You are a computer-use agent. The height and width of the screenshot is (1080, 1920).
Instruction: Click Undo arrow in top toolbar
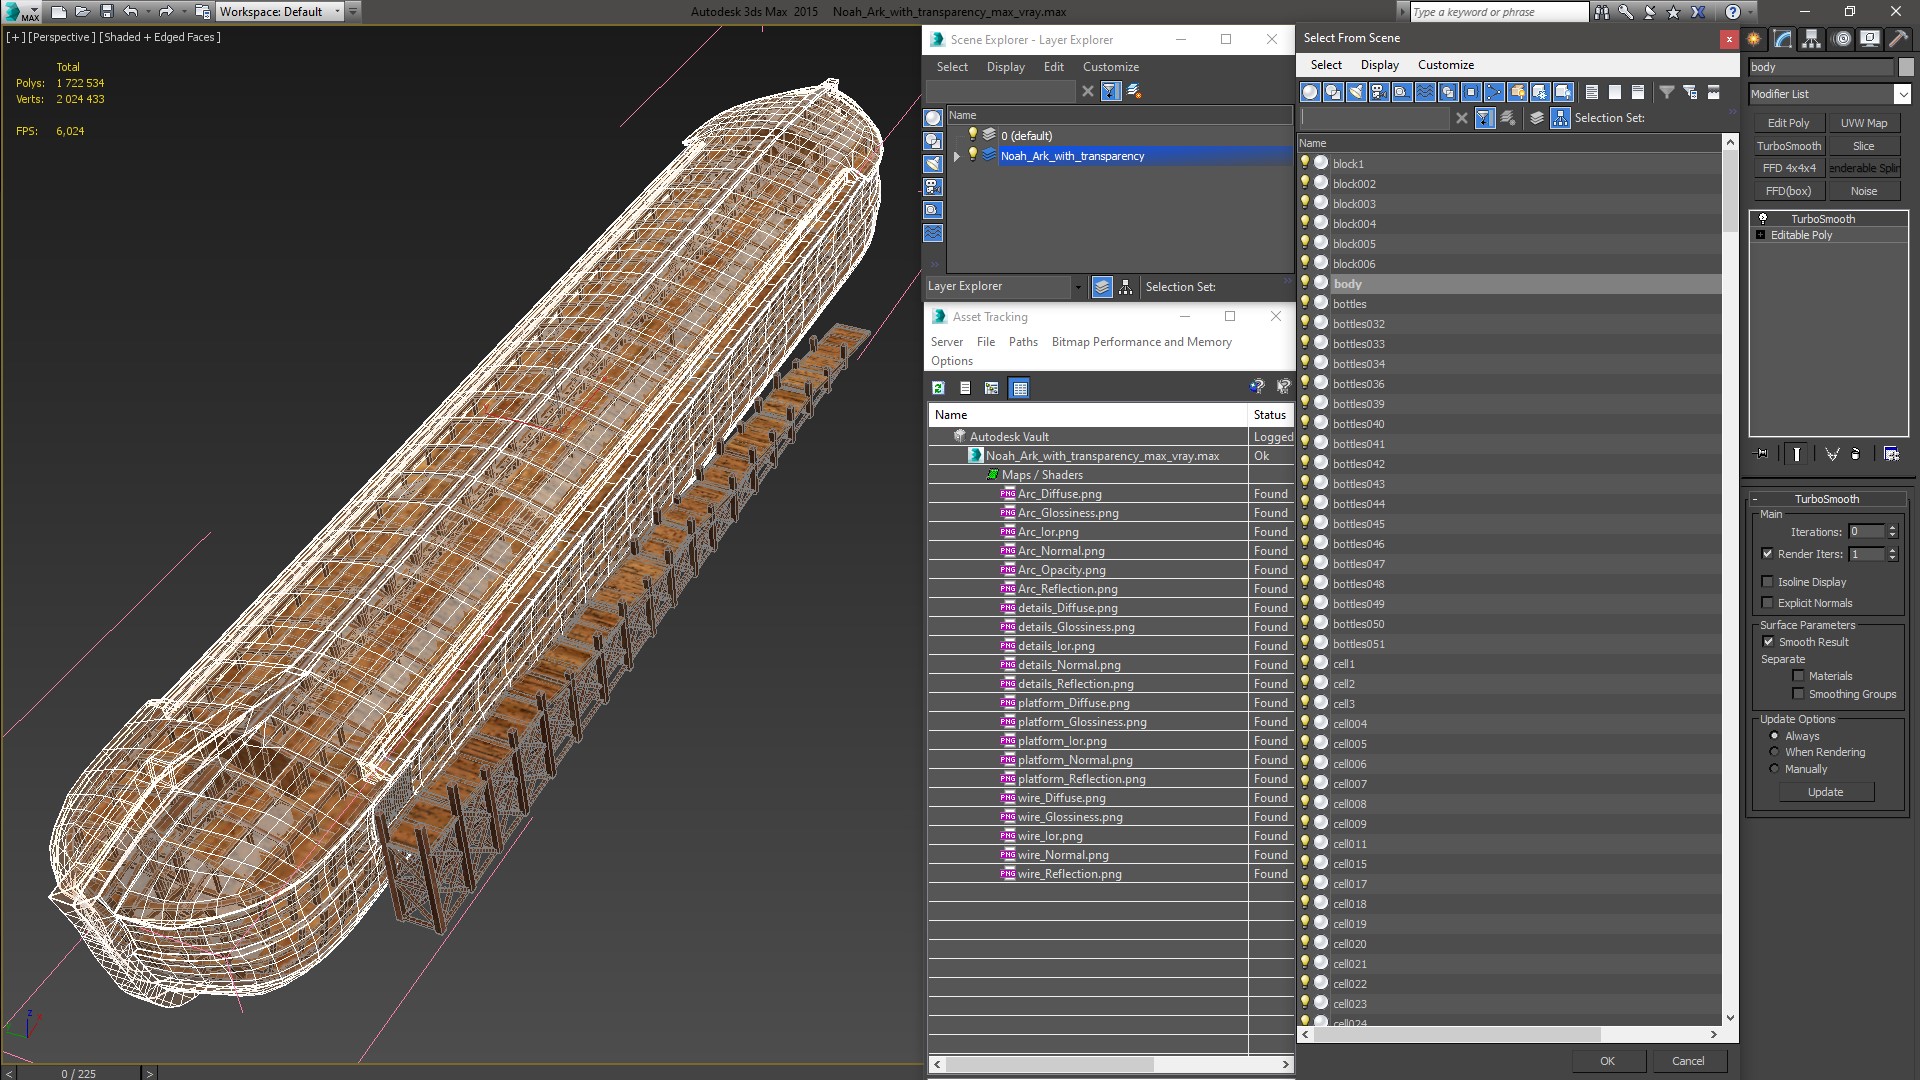(130, 12)
